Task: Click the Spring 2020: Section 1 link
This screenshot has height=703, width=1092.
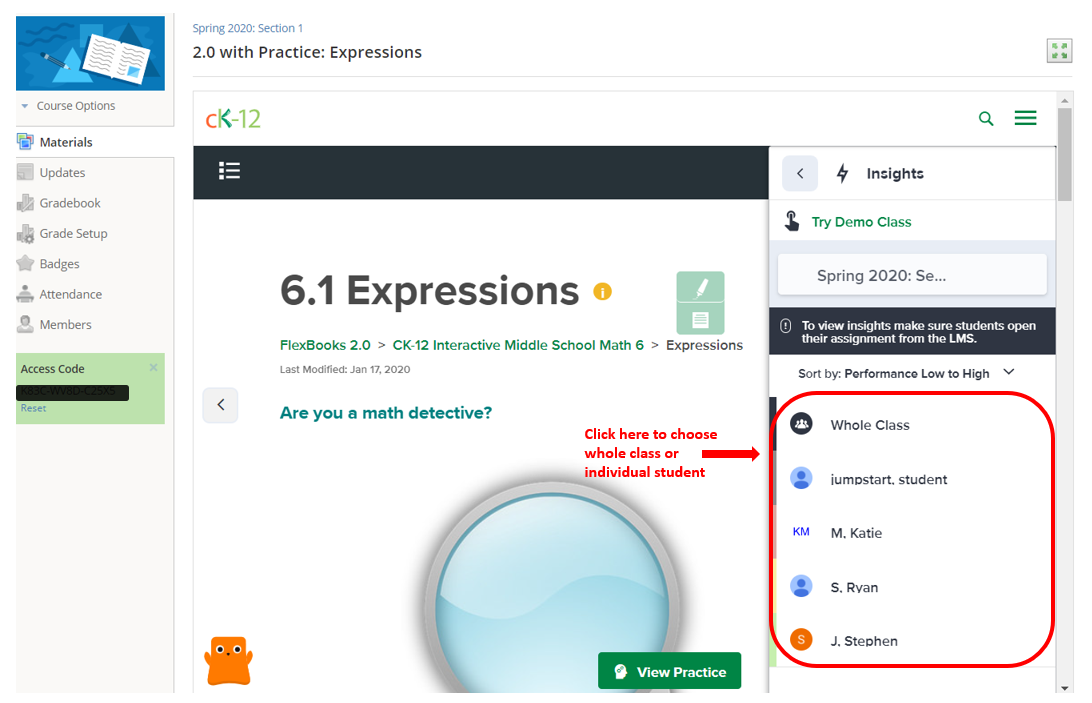Action: tap(247, 28)
